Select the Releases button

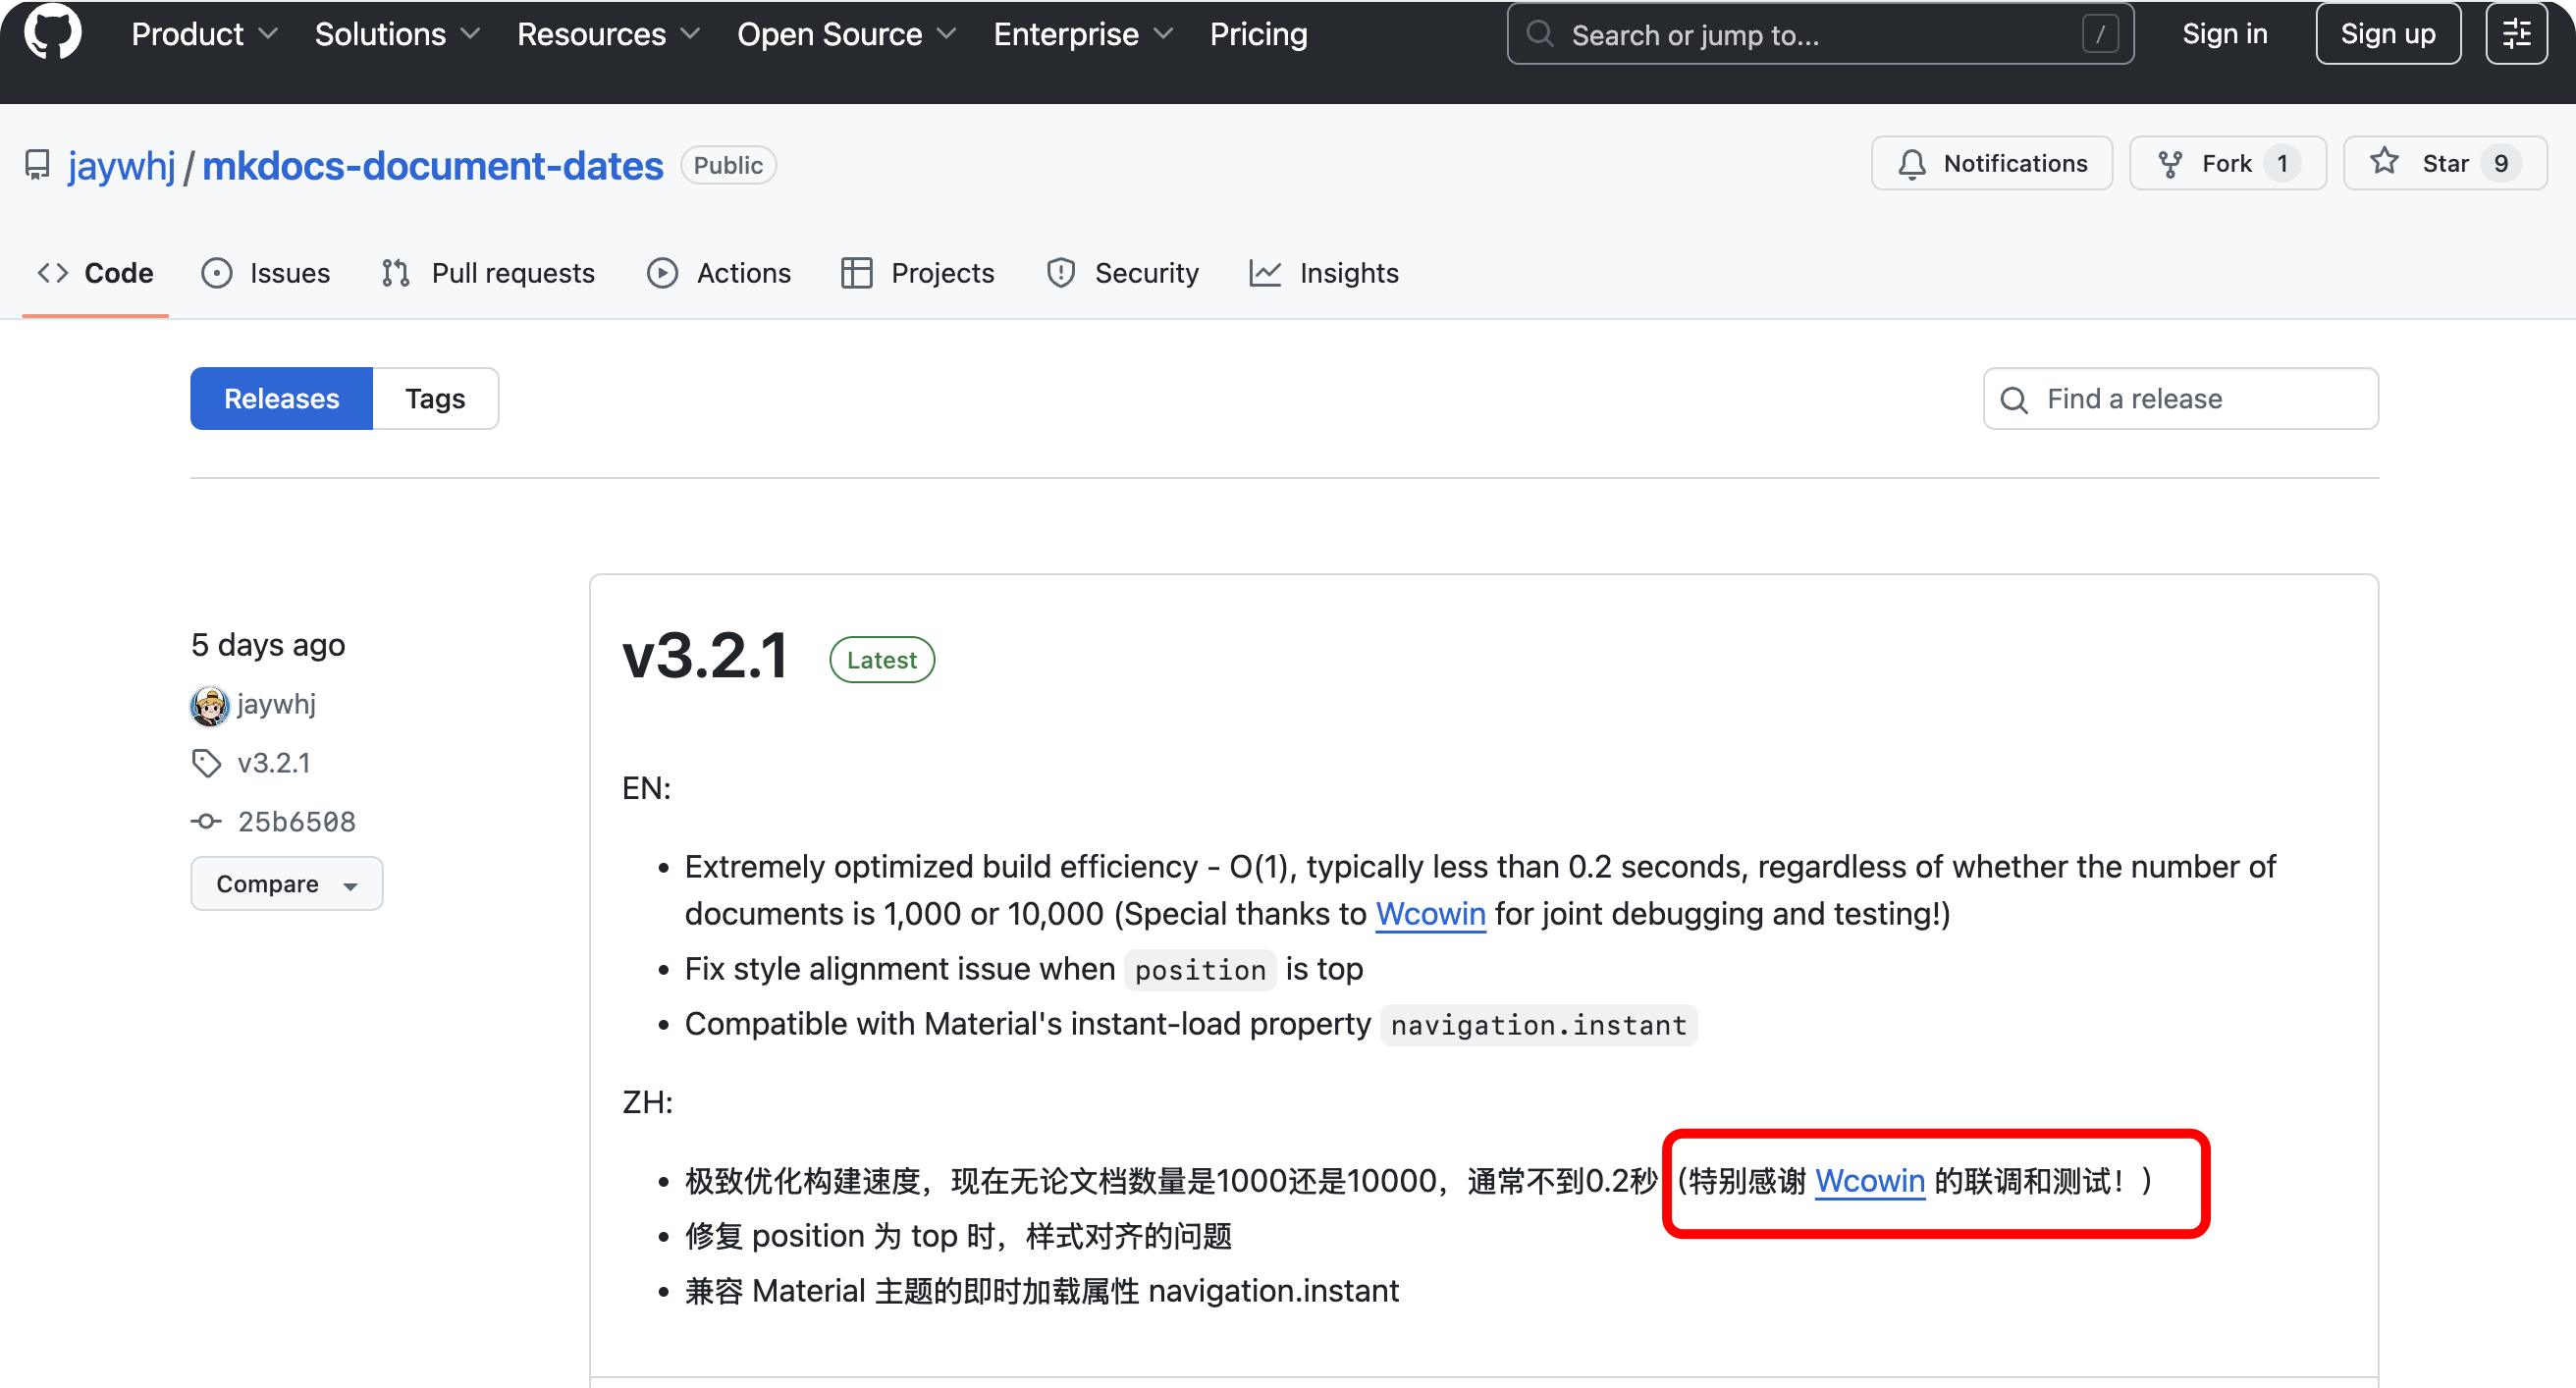pyautogui.click(x=281, y=398)
